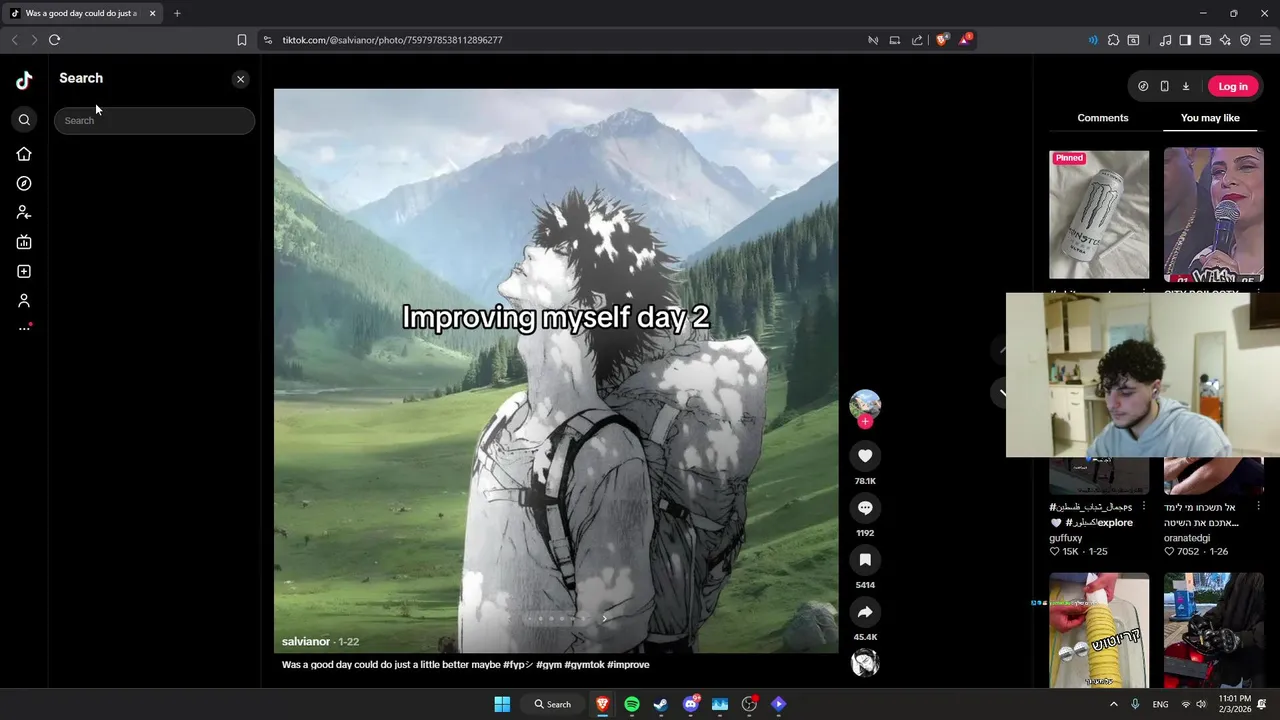Open the creator avatar above like button
This screenshot has height=720, width=1280.
[x=865, y=404]
